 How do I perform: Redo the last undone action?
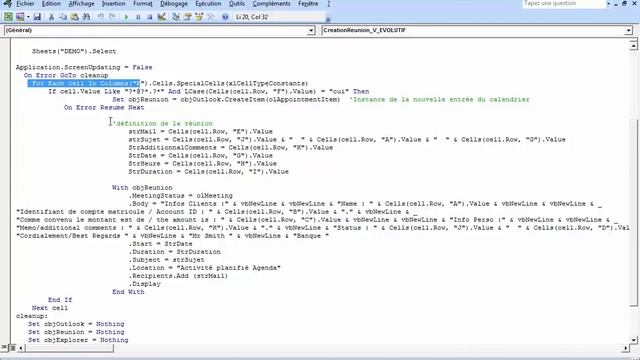[112, 17]
